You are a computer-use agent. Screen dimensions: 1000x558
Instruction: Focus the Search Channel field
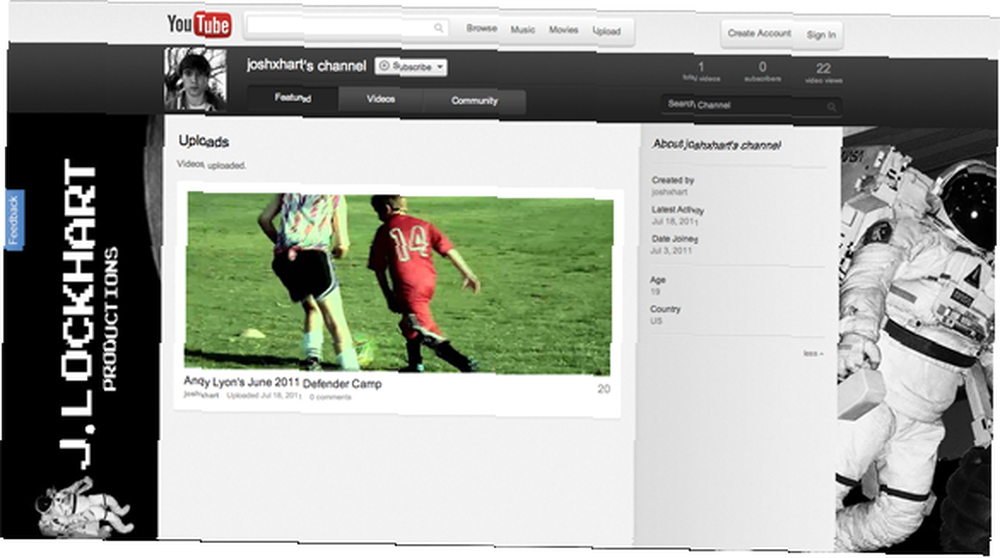pos(751,105)
